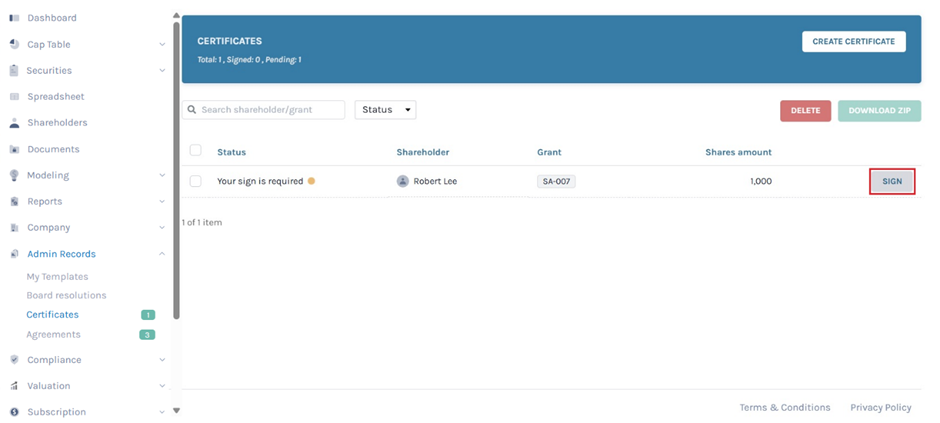Expand the Reports menu chevron
Image resolution: width=940 pixels, height=423 pixels.
162,201
